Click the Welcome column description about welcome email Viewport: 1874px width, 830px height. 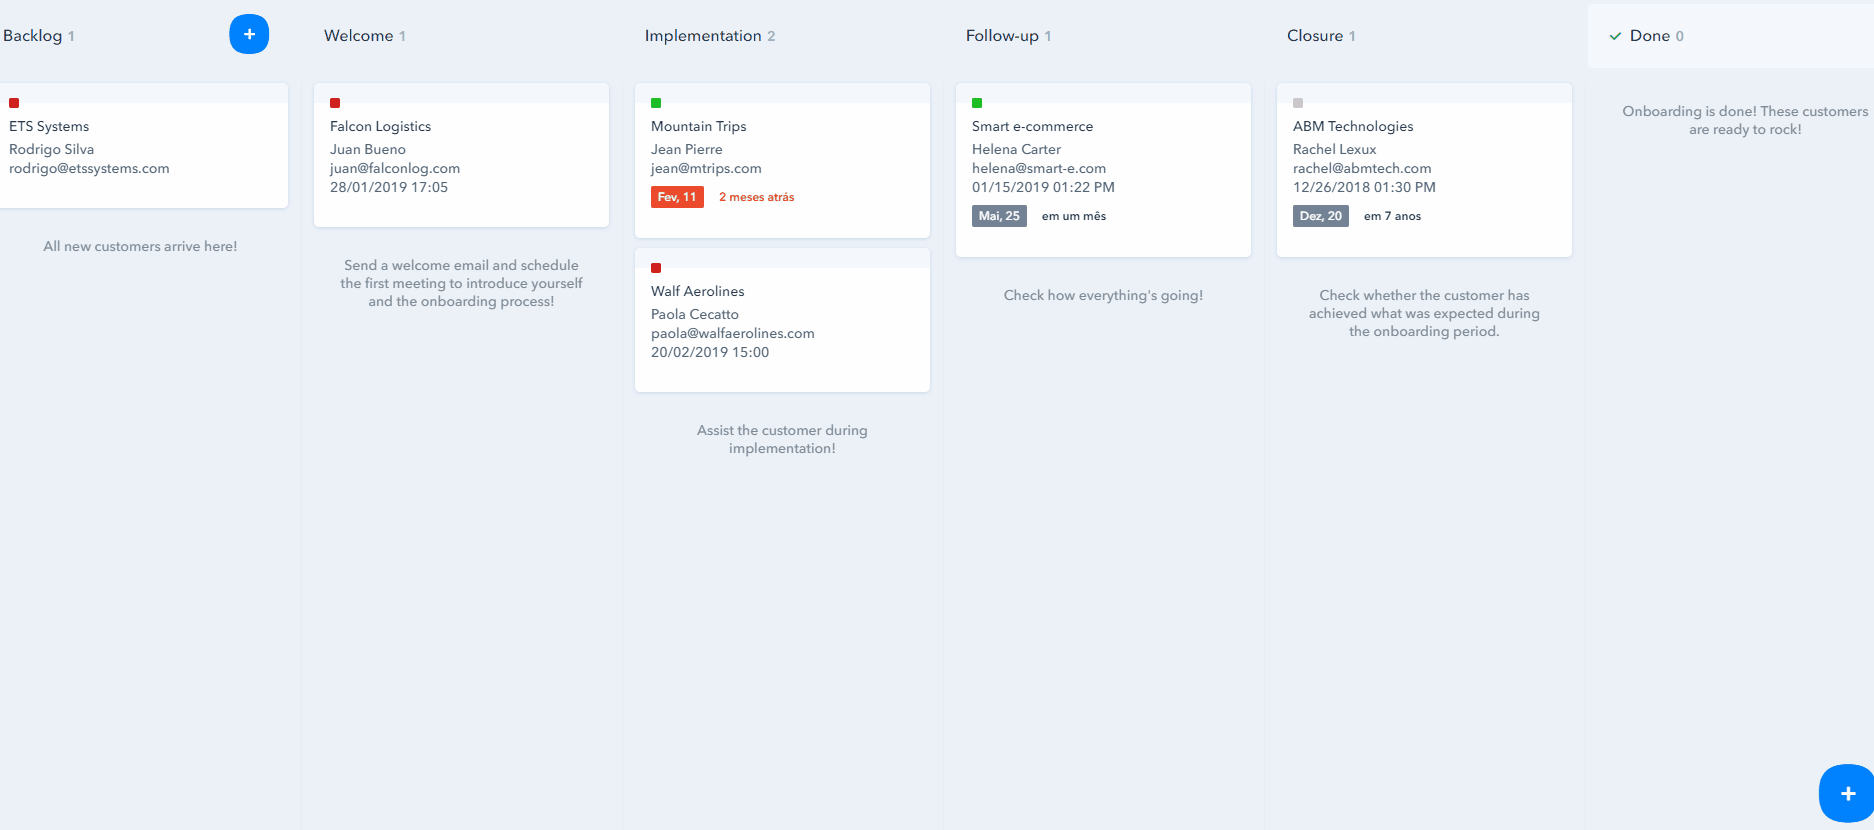[461, 283]
